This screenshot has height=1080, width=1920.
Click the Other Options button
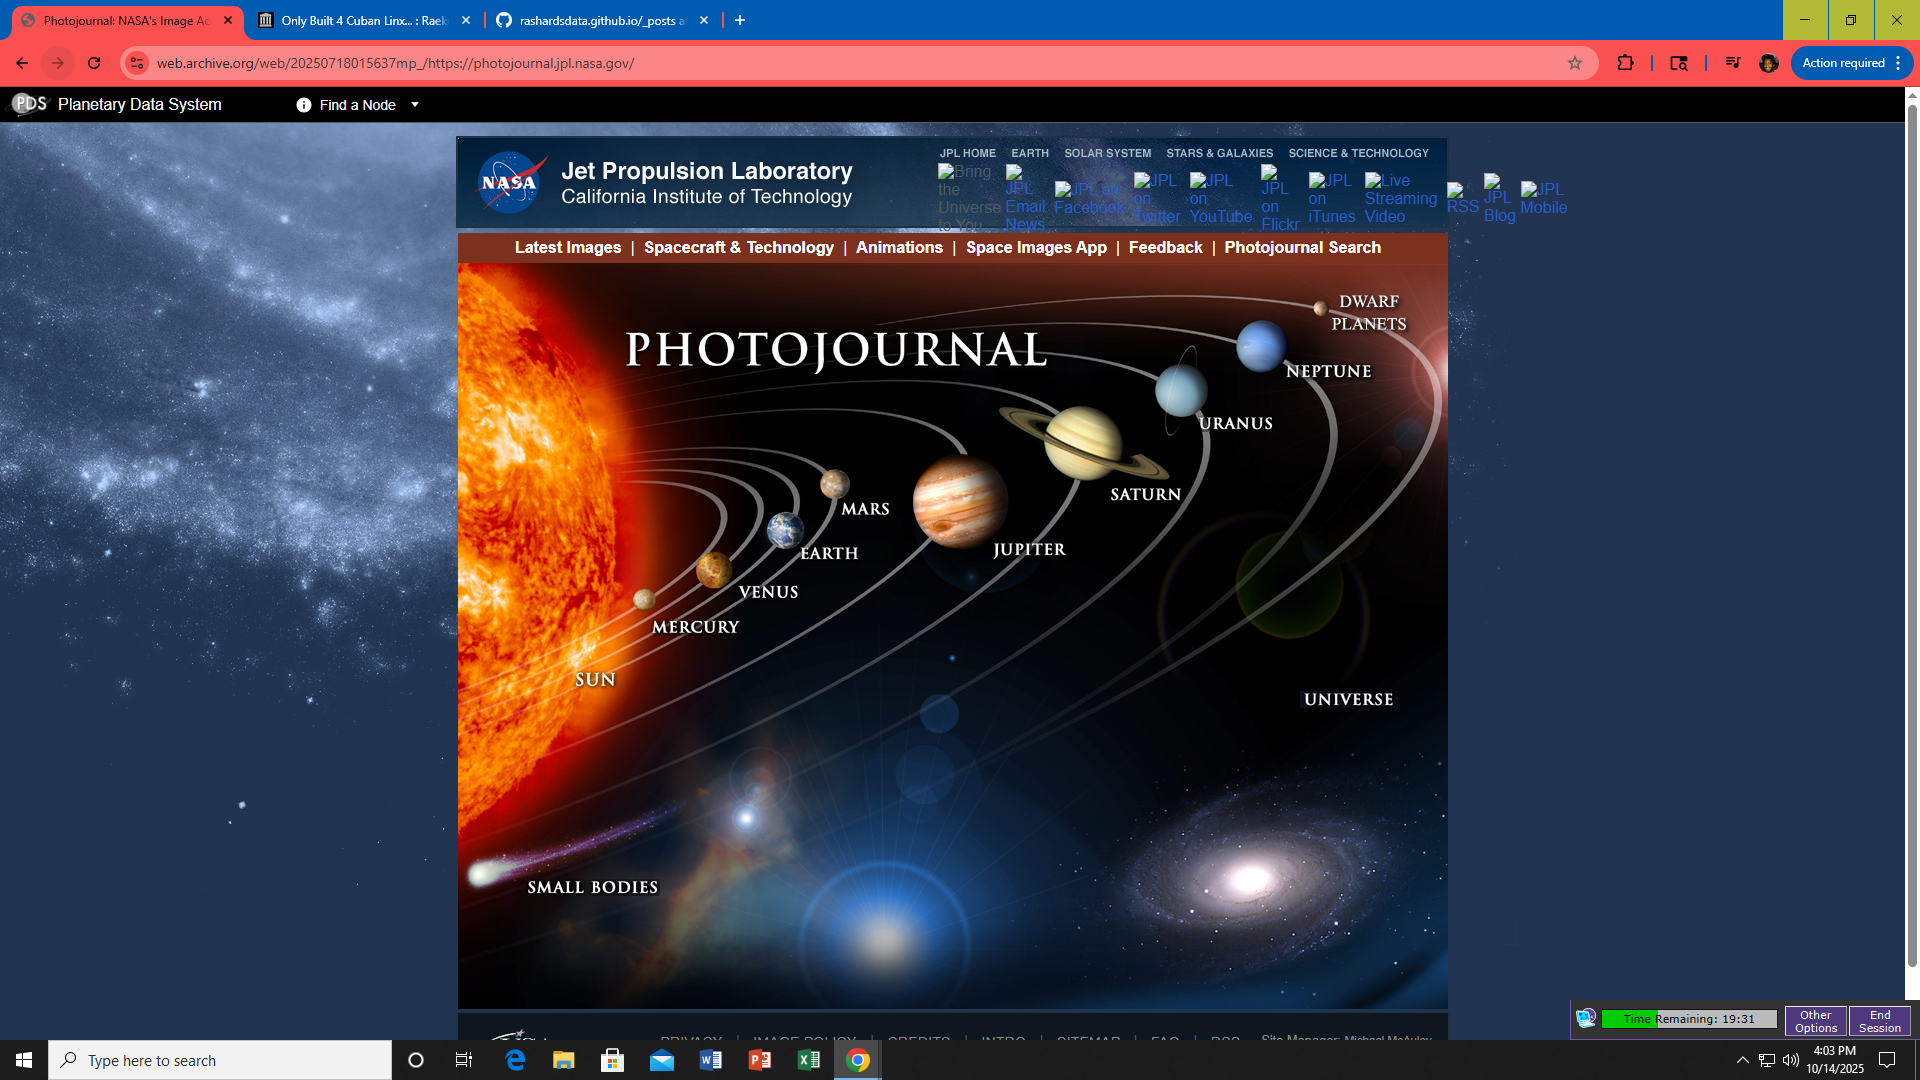coord(1815,1021)
